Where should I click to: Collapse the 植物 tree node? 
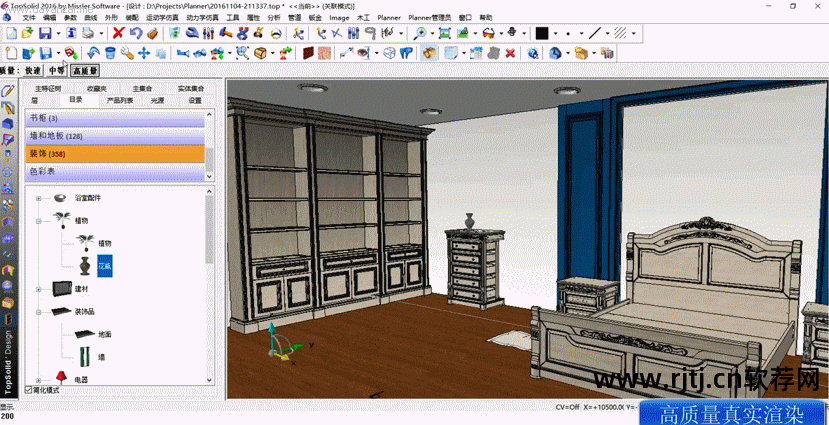pyautogui.click(x=38, y=220)
